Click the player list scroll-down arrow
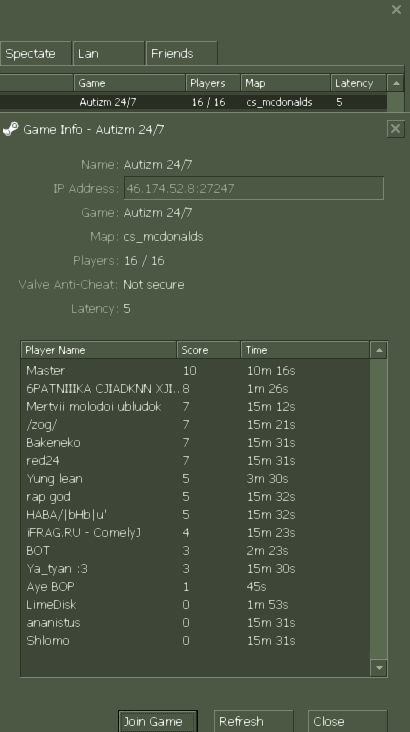Image resolution: width=410 pixels, height=732 pixels. coord(379,668)
